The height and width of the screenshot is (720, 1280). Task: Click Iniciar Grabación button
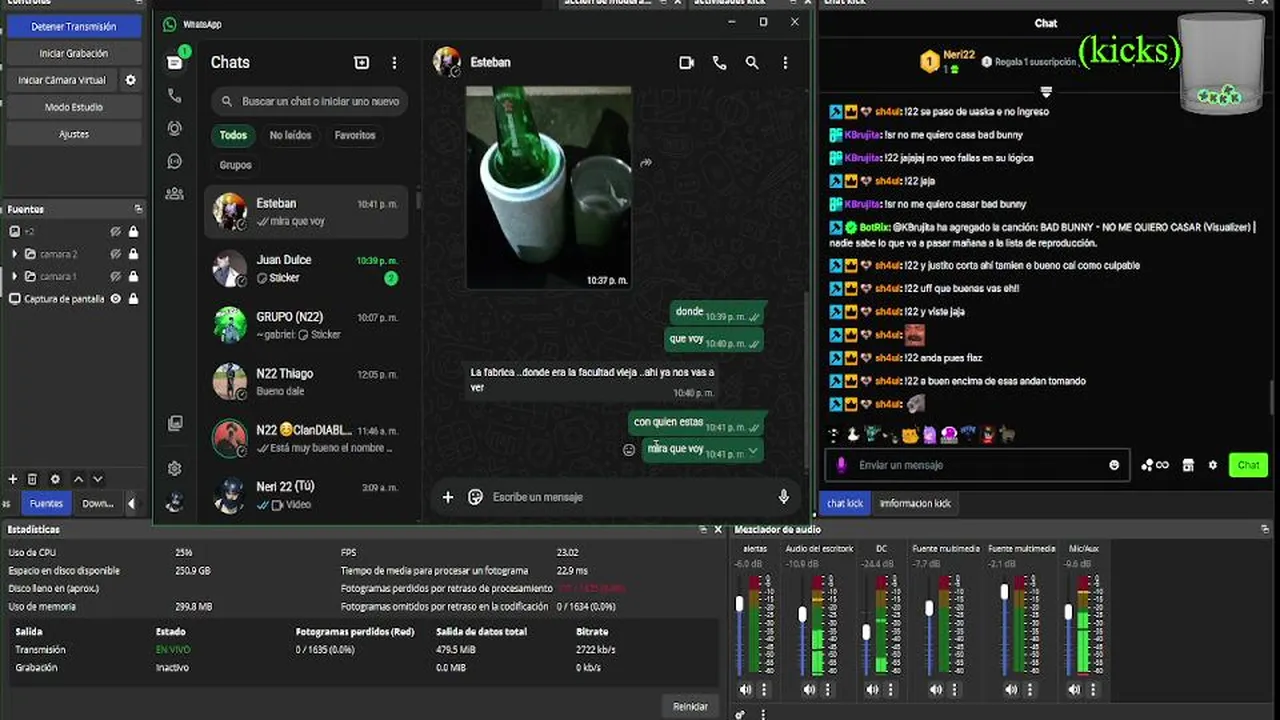pos(74,53)
